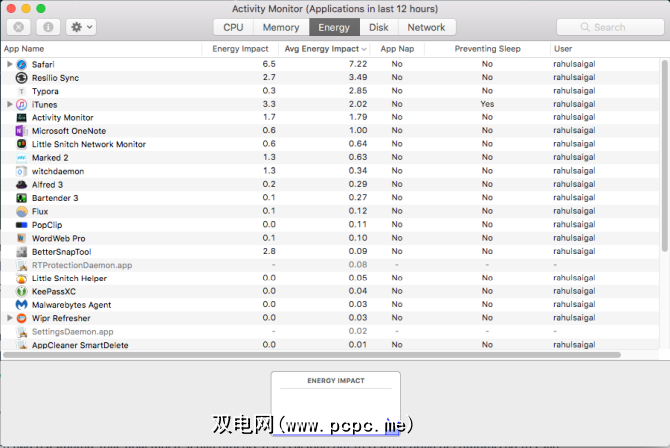
Task: Click the quit process X button
Action: coord(18,27)
